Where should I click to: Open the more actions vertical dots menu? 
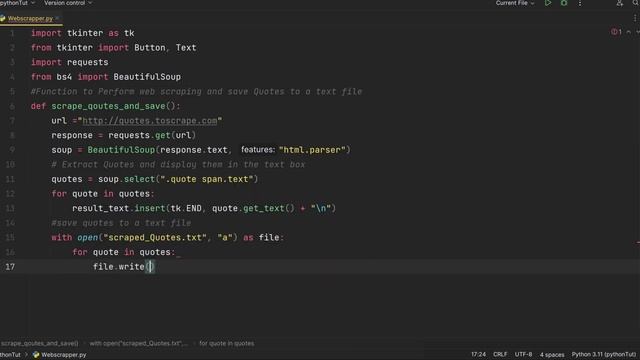coord(580,3)
